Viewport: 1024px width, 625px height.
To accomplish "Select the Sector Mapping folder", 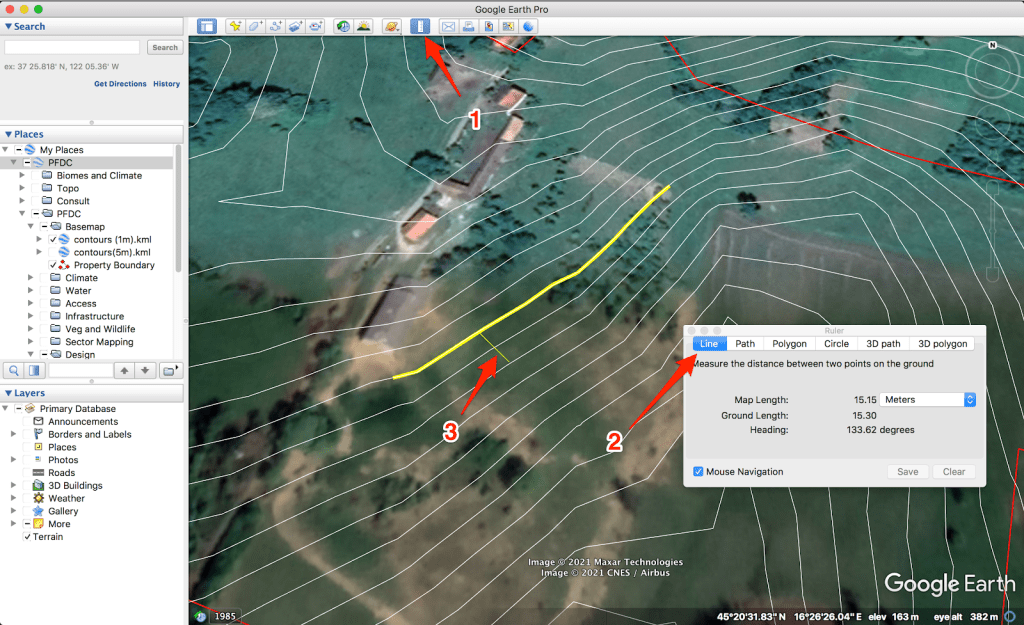I will coord(99,342).
